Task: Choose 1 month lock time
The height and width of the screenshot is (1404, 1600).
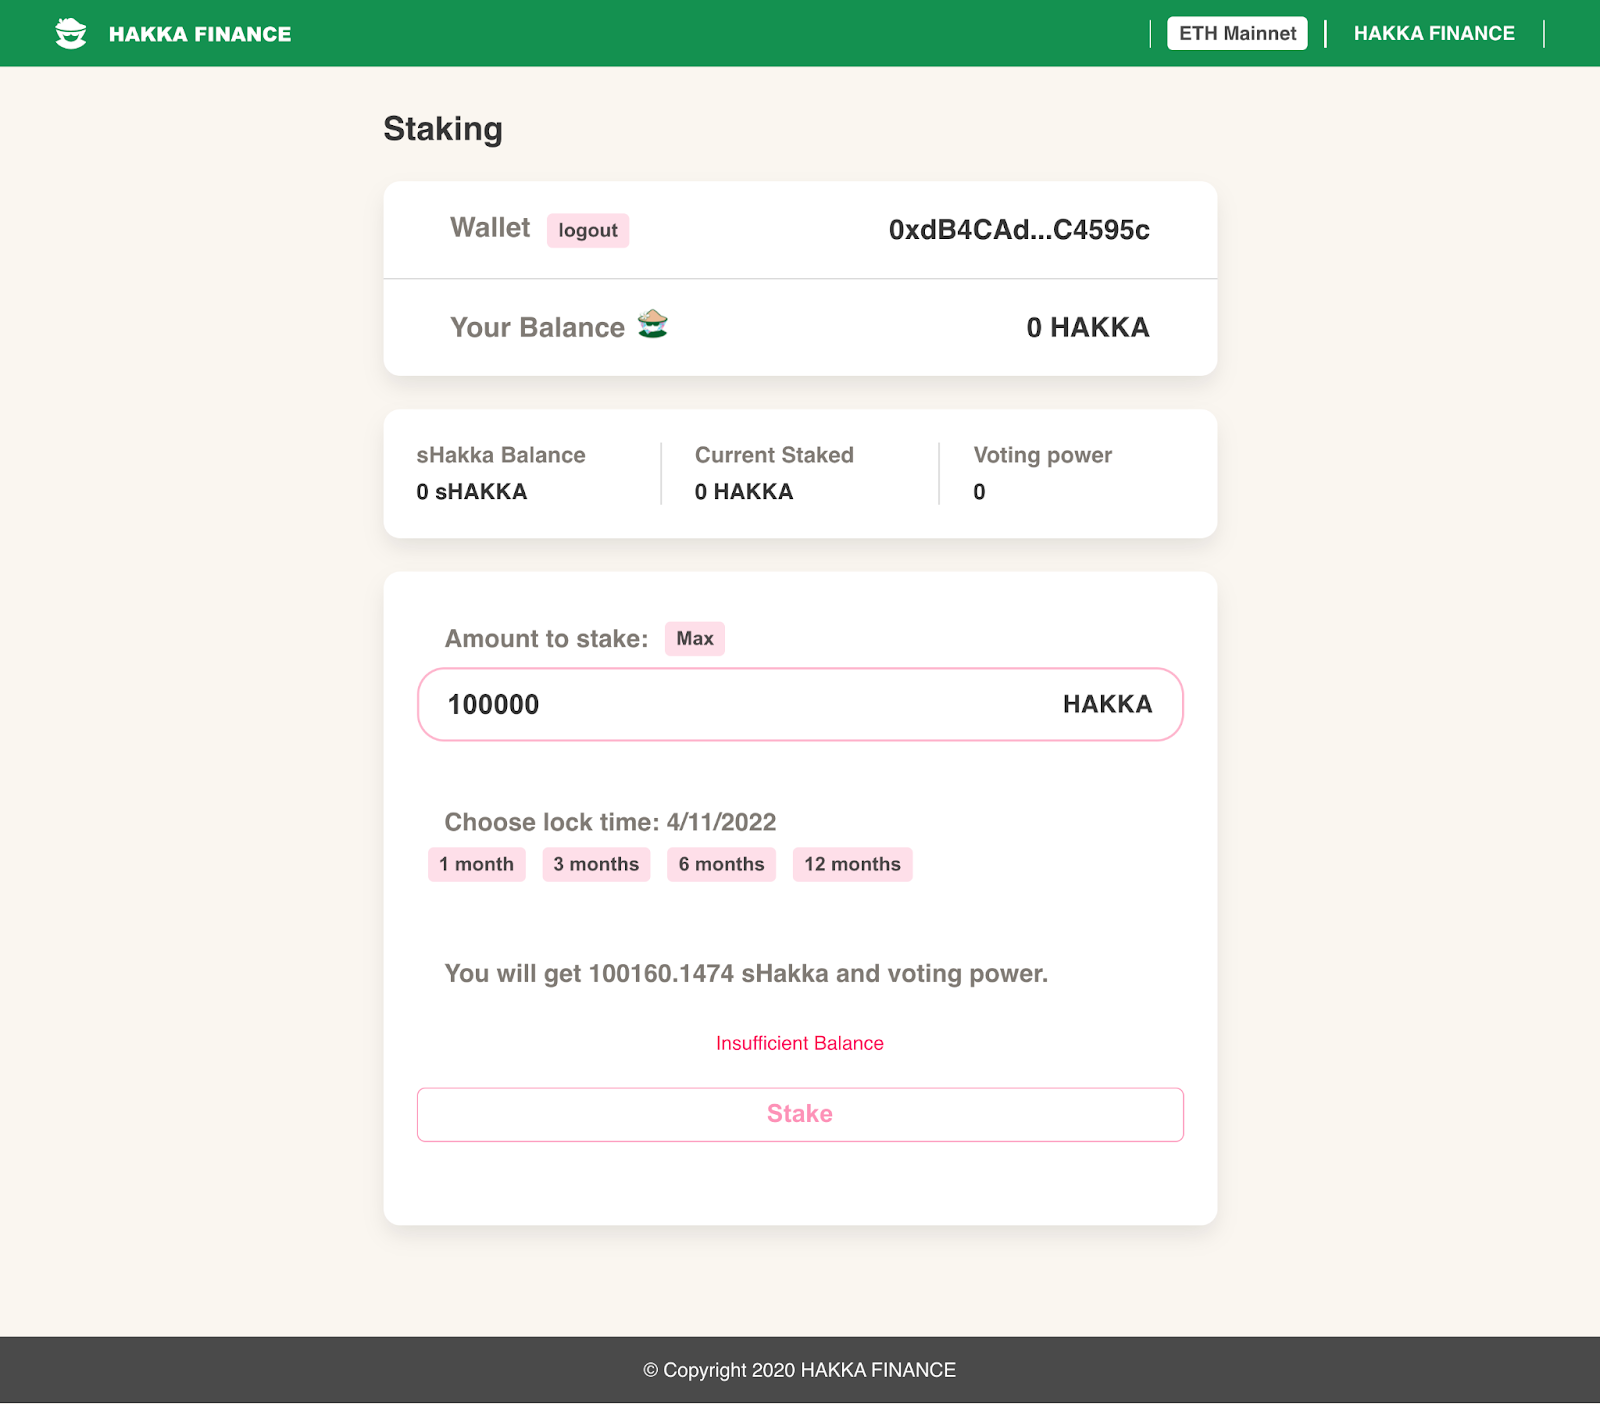Action: coord(477,864)
